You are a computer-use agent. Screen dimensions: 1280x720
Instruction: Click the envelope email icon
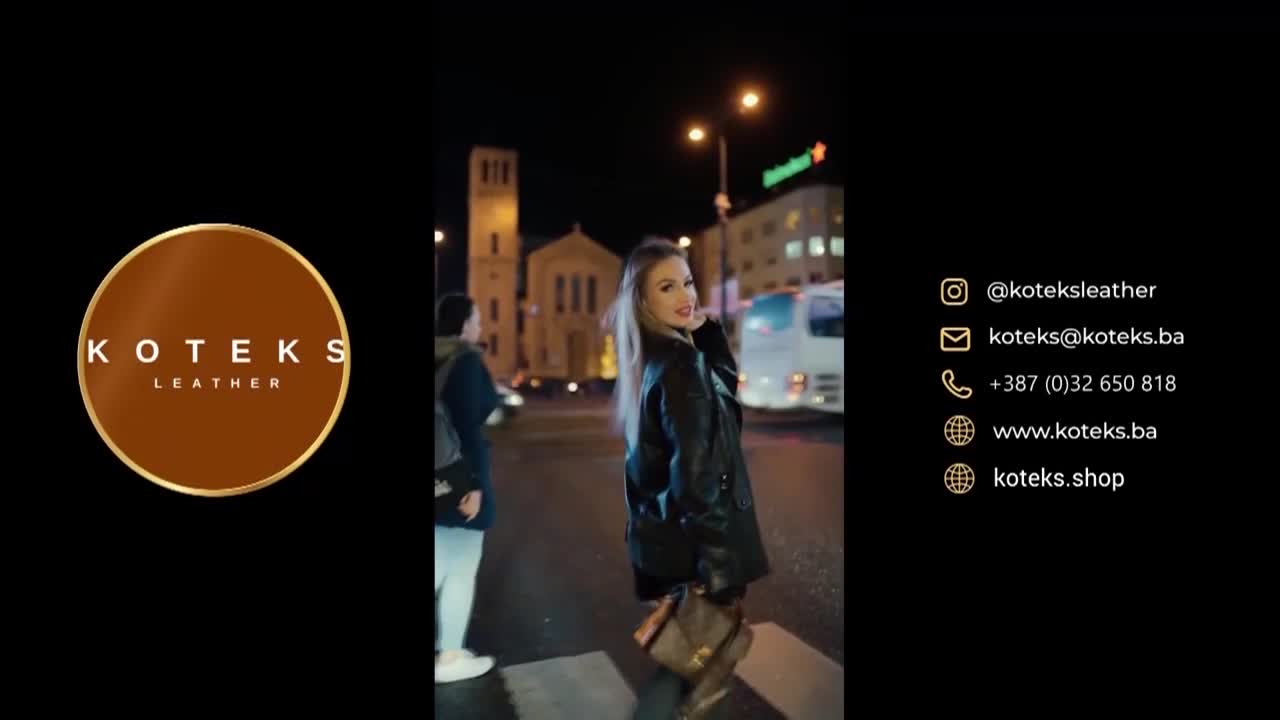pos(955,337)
